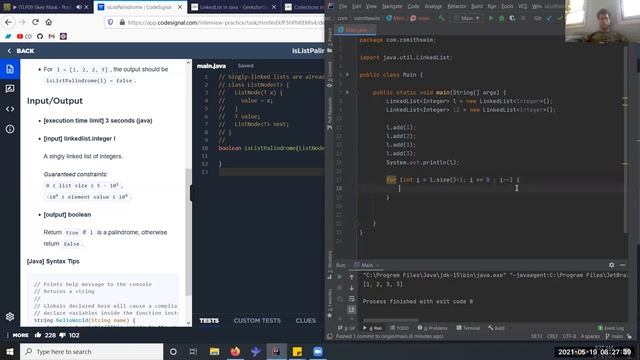The width and height of the screenshot is (640, 360).
Task: Open the IntelliJ Code menu
Action: pos(413,7)
